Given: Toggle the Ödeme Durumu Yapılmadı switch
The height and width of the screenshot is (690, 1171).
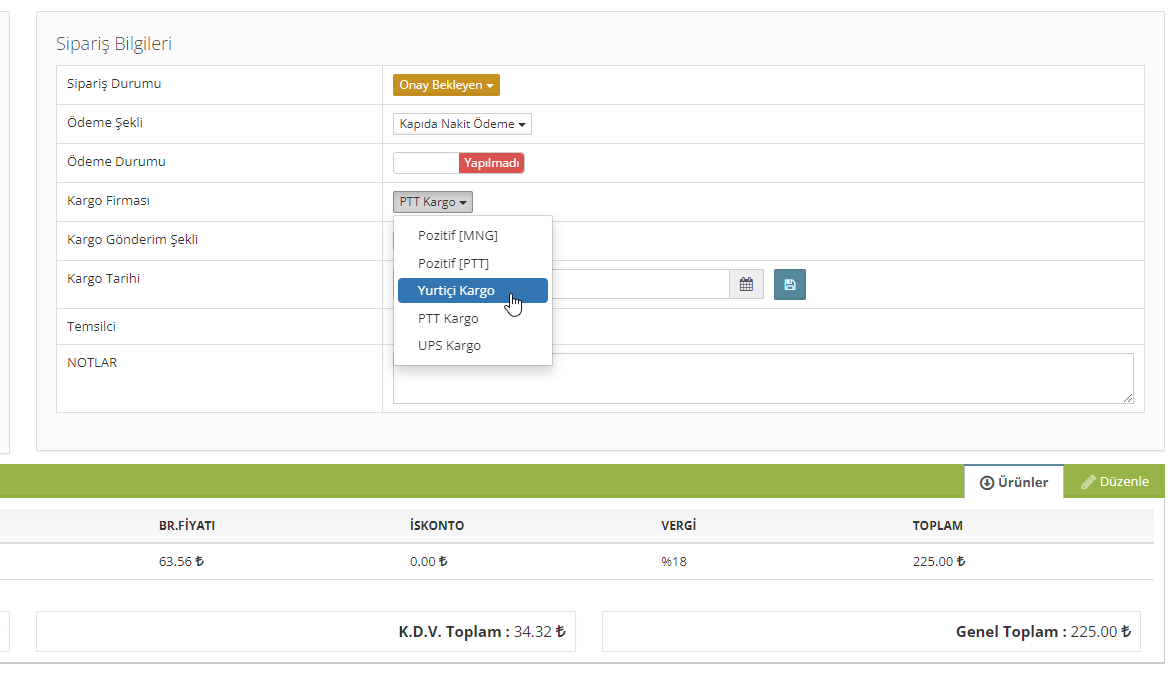Looking at the screenshot, I should pos(459,163).
